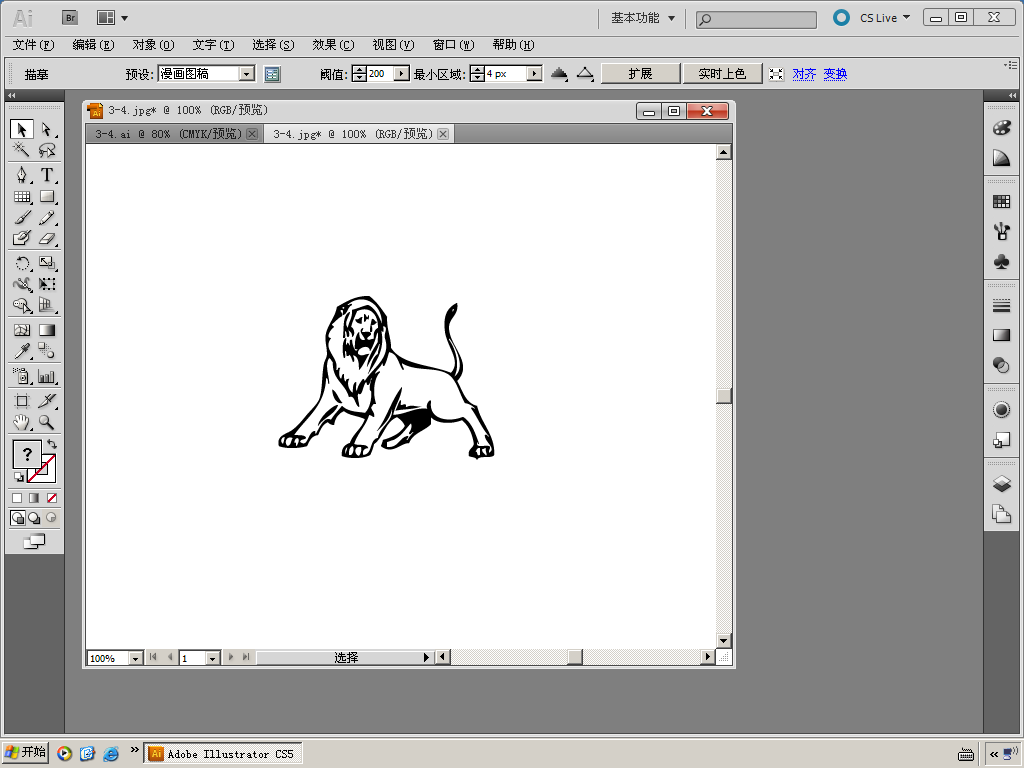Enable Draw Behind mode
1024x768 pixels.
click(34, 518)
